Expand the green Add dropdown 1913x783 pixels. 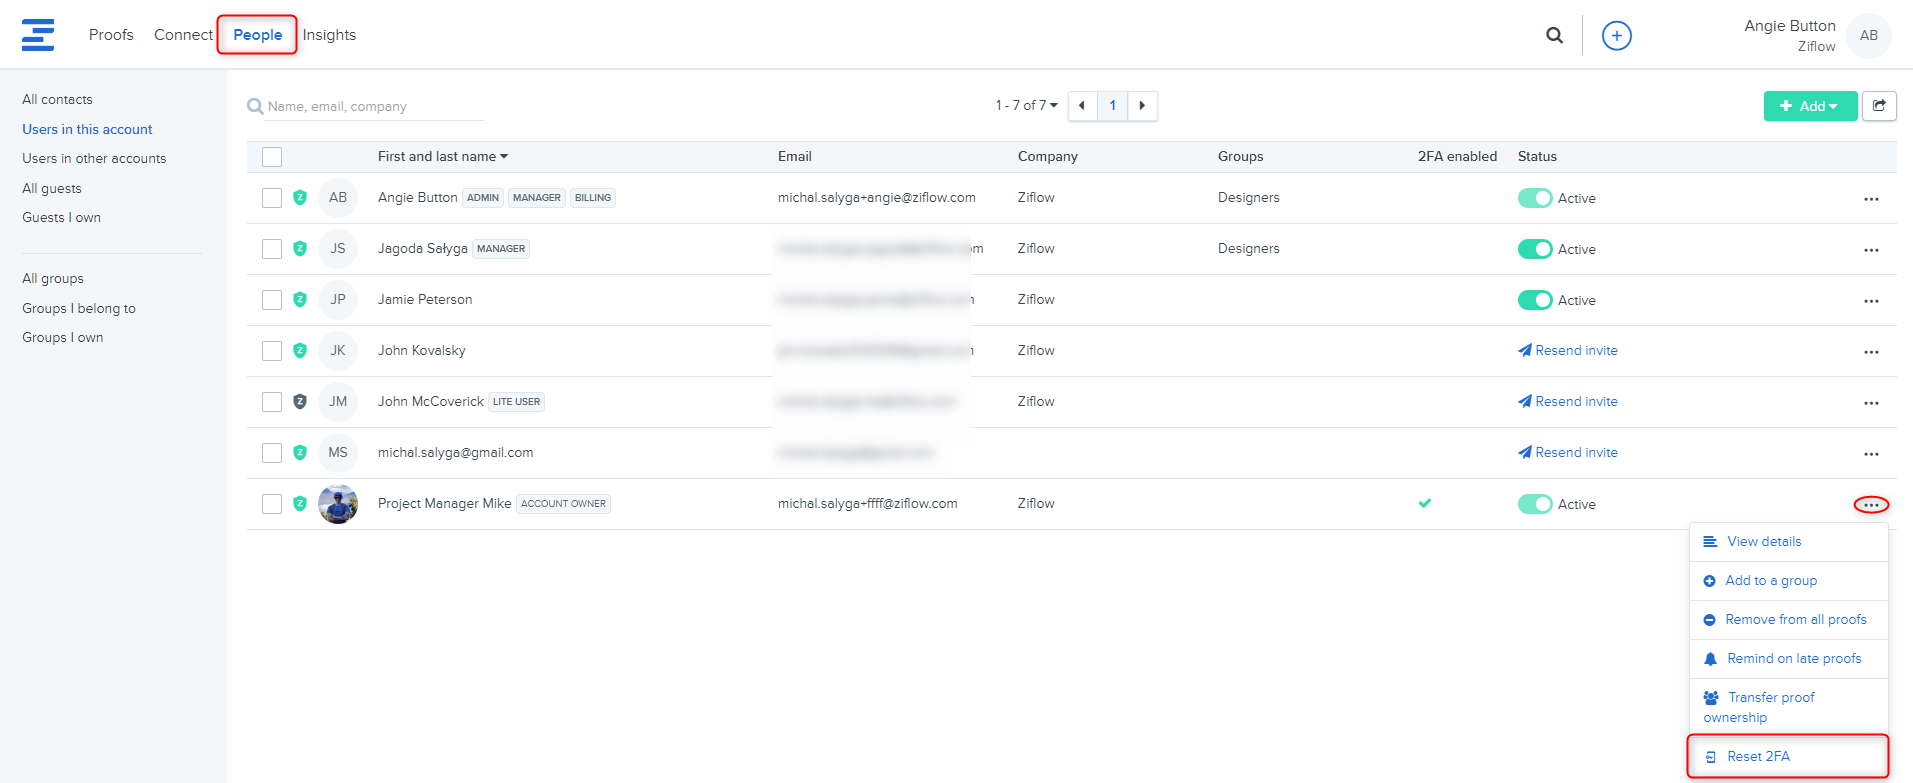(x=1809, y=106)
